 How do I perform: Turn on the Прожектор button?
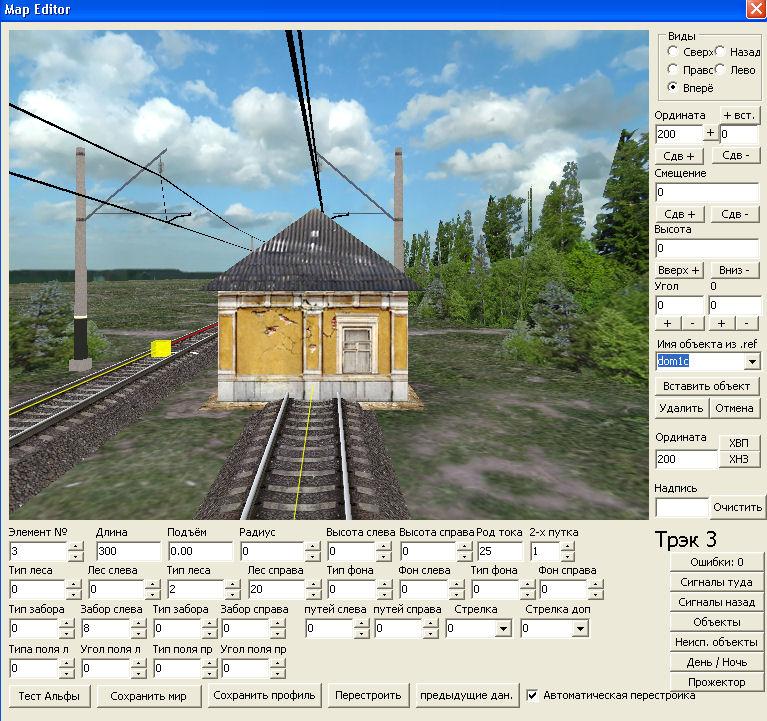pyautogui.click(x=716, y=682)
